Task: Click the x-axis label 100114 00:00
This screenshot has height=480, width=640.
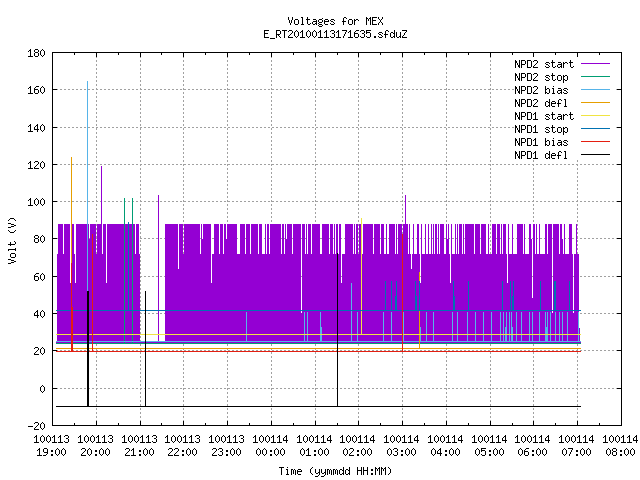Action: click(x=270, y=446)
